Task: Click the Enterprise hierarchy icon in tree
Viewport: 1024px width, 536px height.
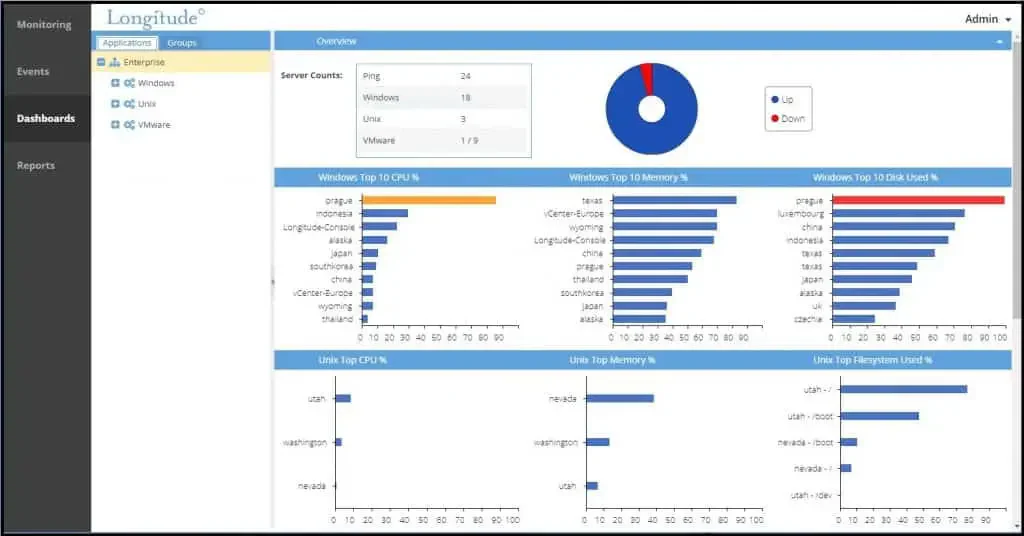Action: coord(114,62)
